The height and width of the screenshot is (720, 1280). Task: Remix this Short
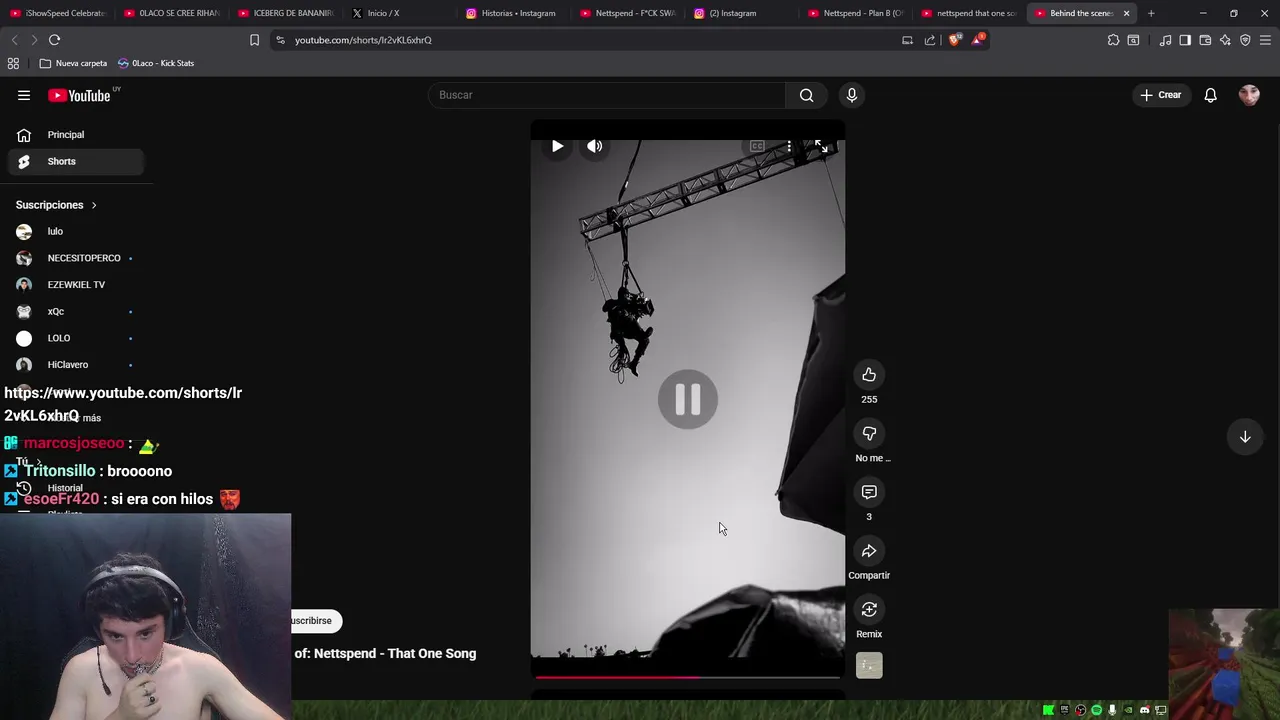[x=869, y=610]
